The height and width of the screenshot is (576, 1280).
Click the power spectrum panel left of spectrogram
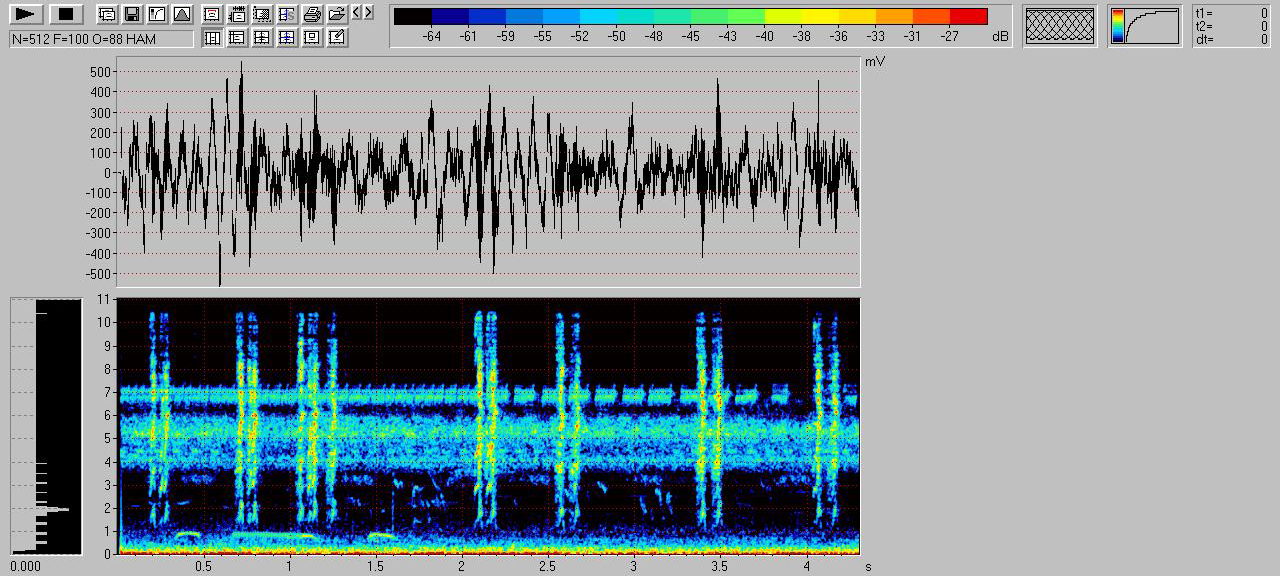pyautogui.click(x=46, y=425)
